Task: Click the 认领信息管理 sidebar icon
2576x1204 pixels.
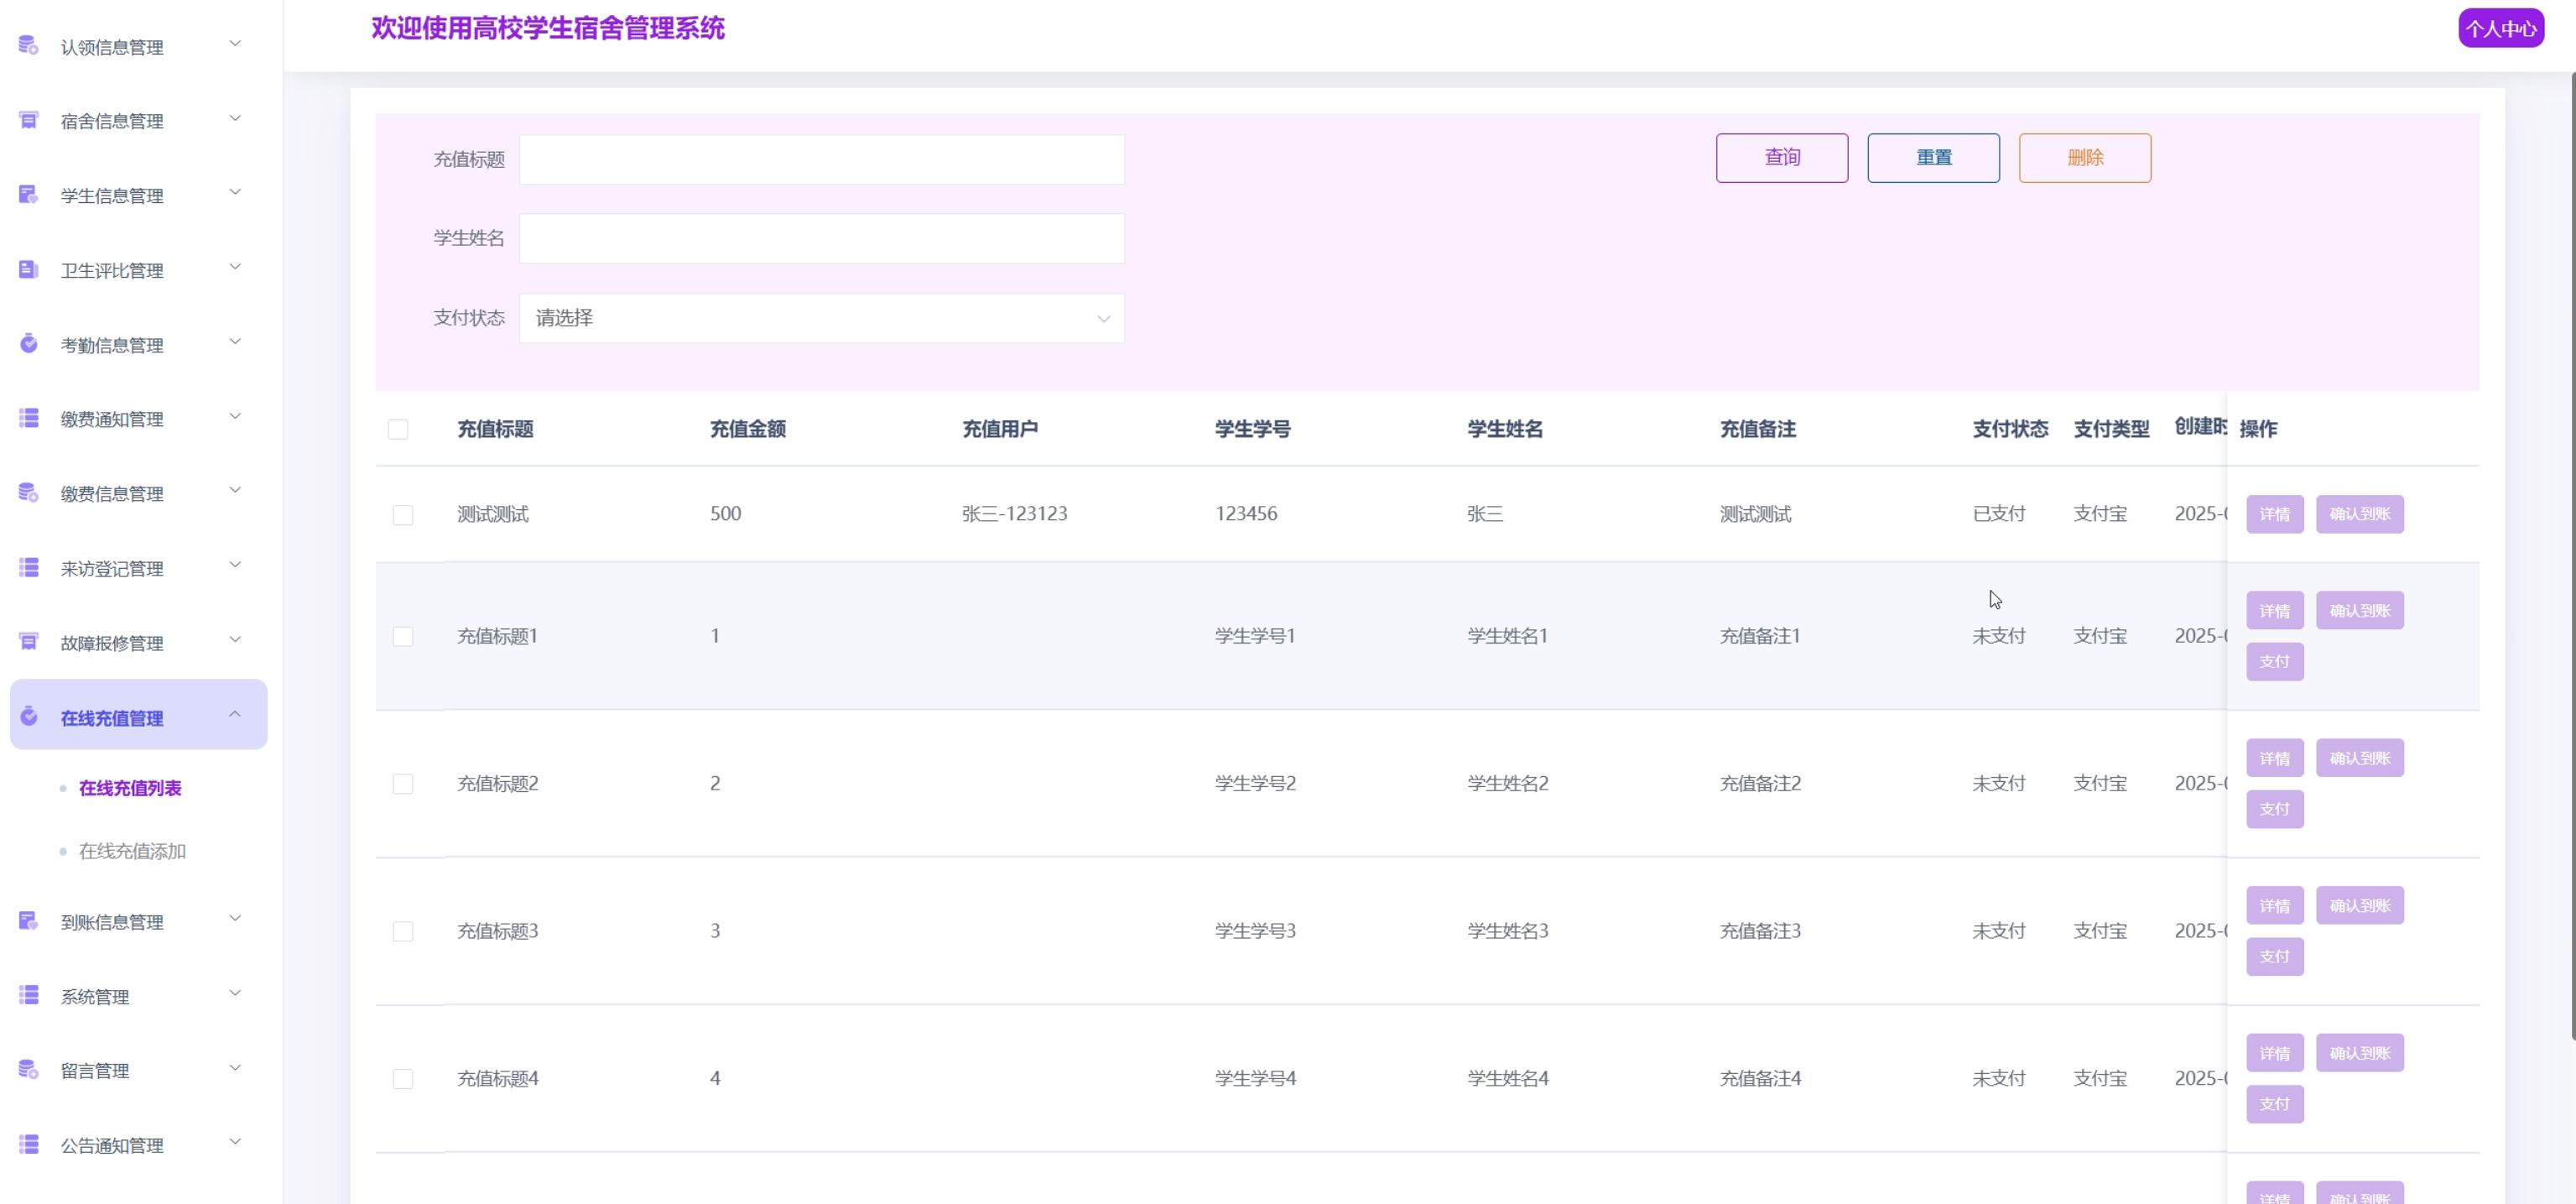Action: (x=29, y=46)
